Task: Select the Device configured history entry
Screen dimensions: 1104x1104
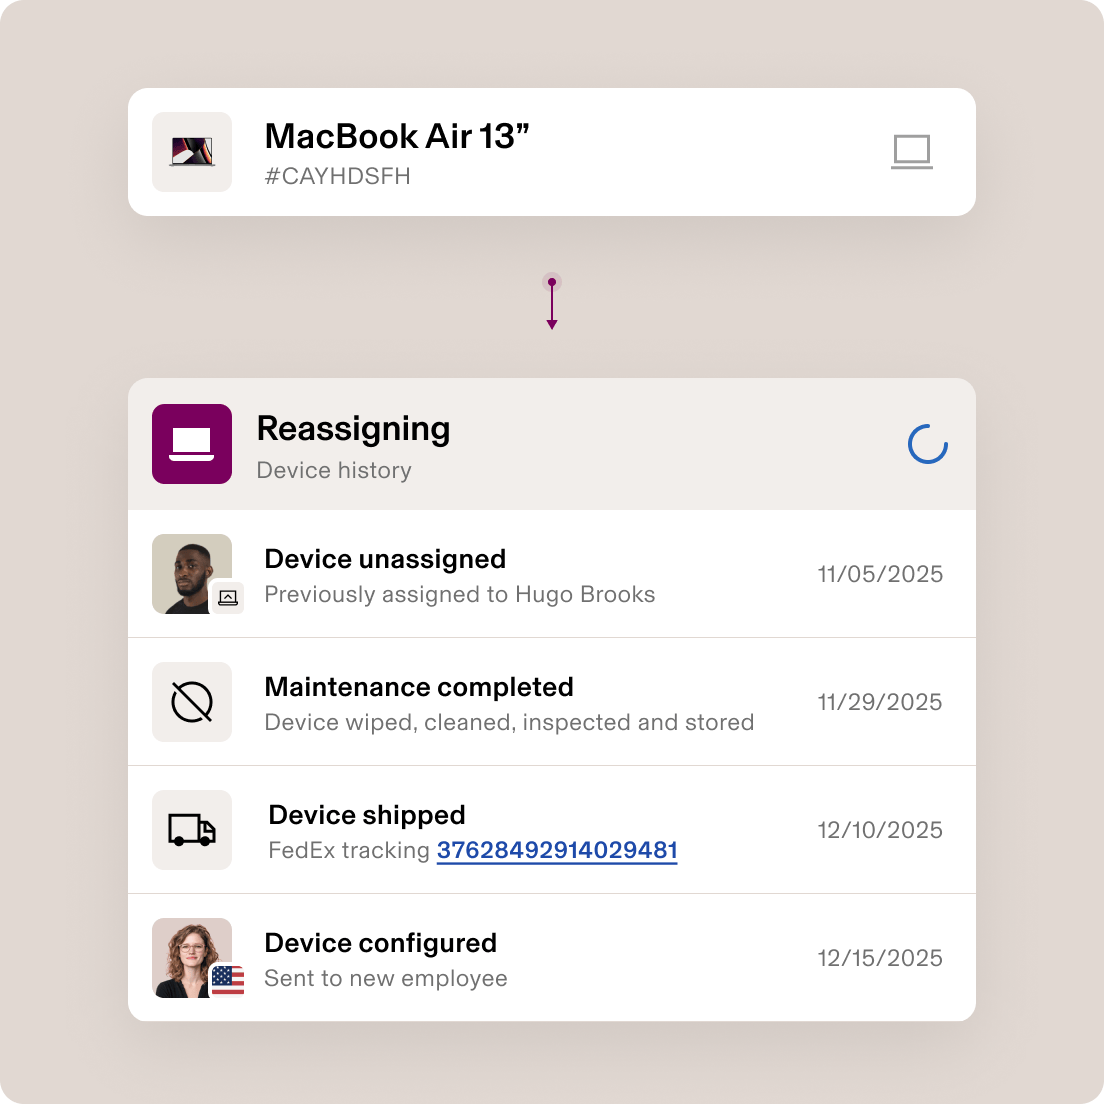Action: (552, 957)
